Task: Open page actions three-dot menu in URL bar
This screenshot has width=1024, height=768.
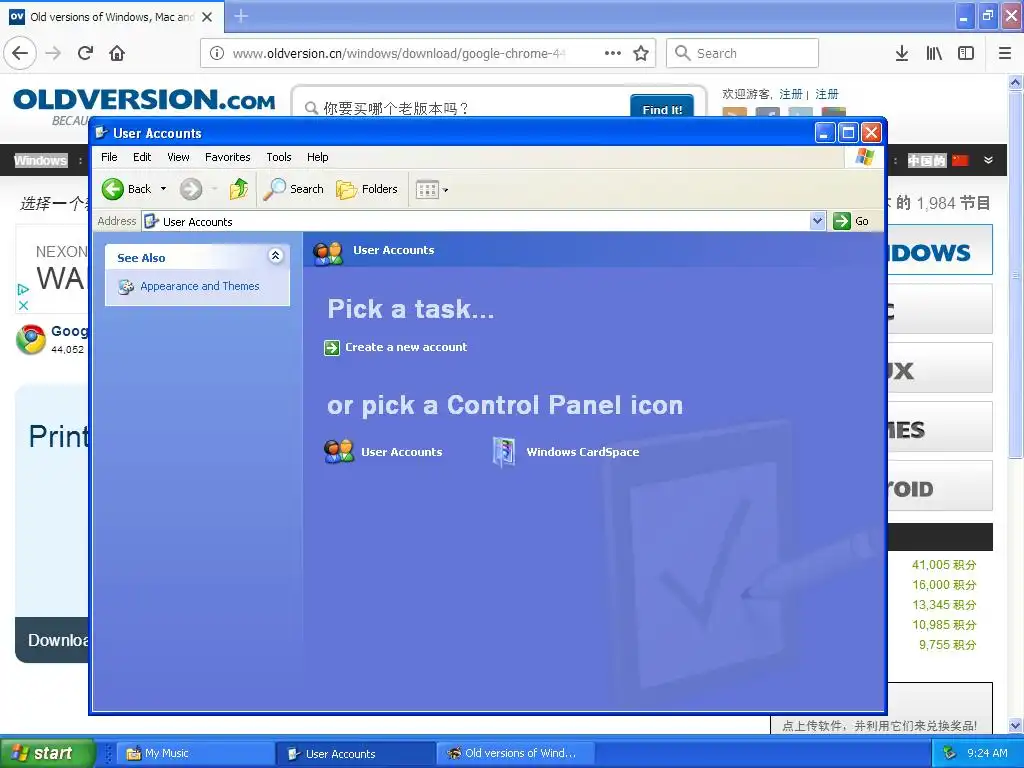Action: tap(613, 54)
